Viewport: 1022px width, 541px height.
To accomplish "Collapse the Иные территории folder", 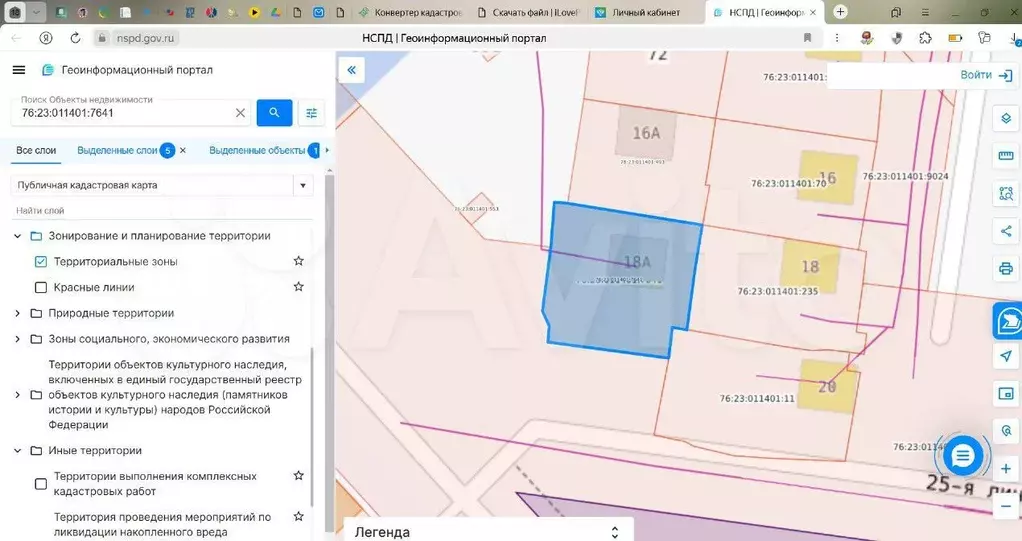I will click(18, 450).
